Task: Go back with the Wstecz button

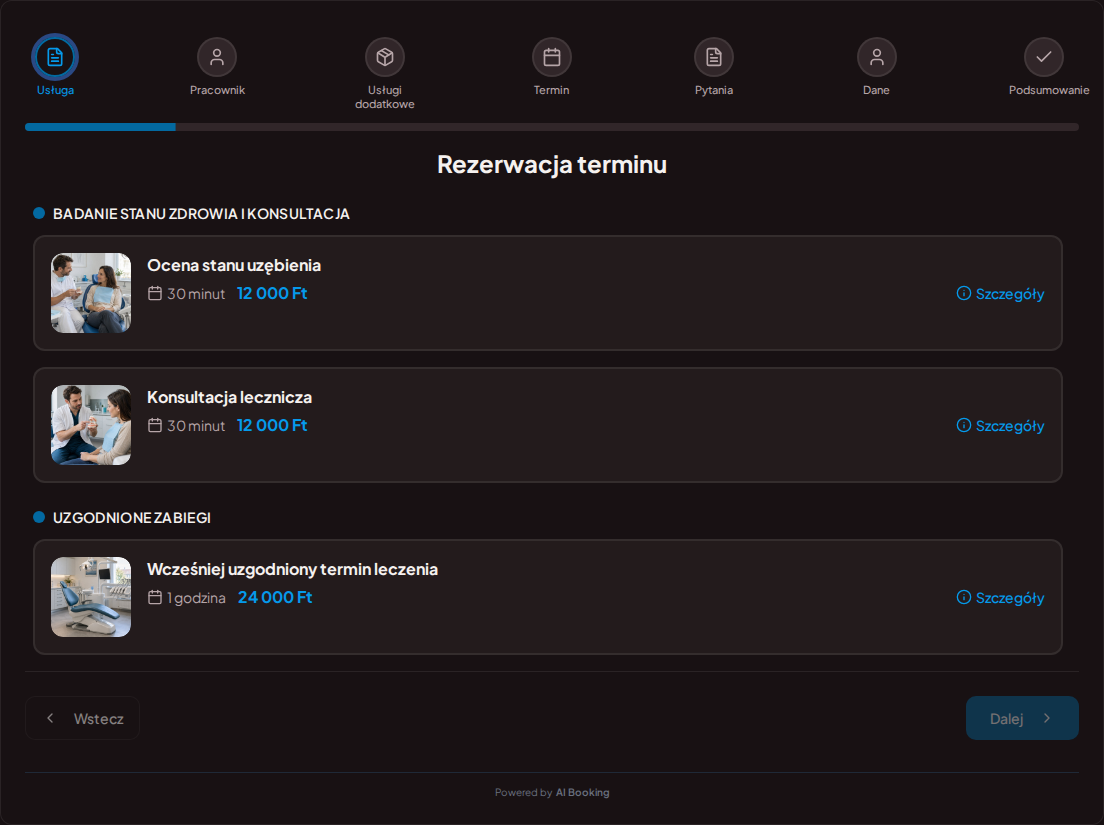Action: pyautogui.click(x=82, y=718)
